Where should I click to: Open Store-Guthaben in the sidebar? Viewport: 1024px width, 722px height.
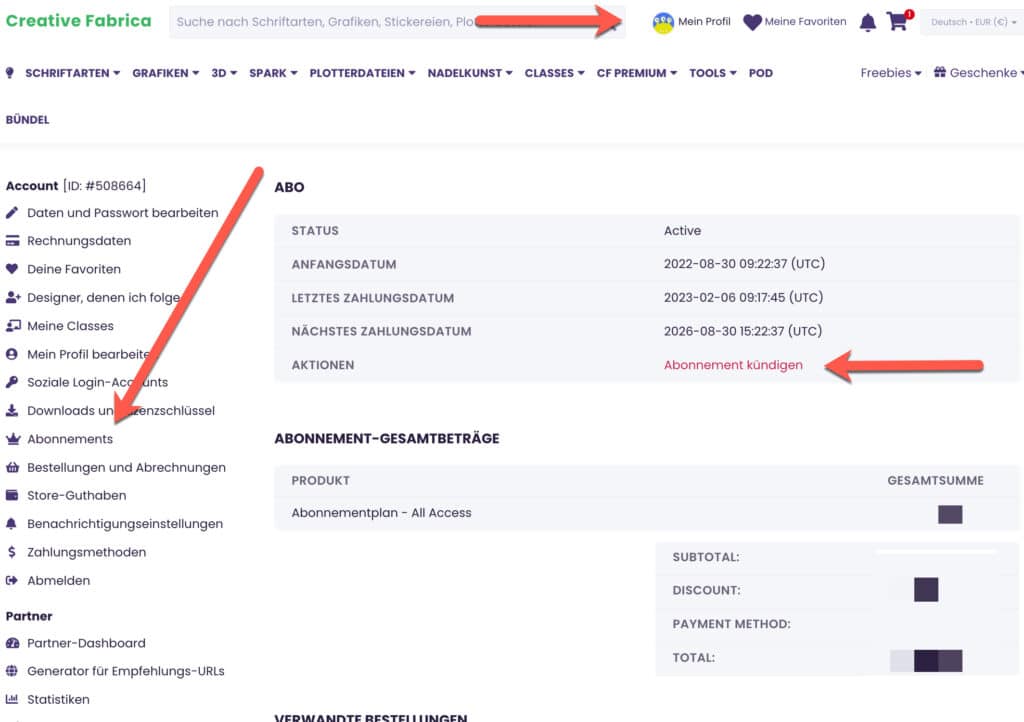coord(77,495)
